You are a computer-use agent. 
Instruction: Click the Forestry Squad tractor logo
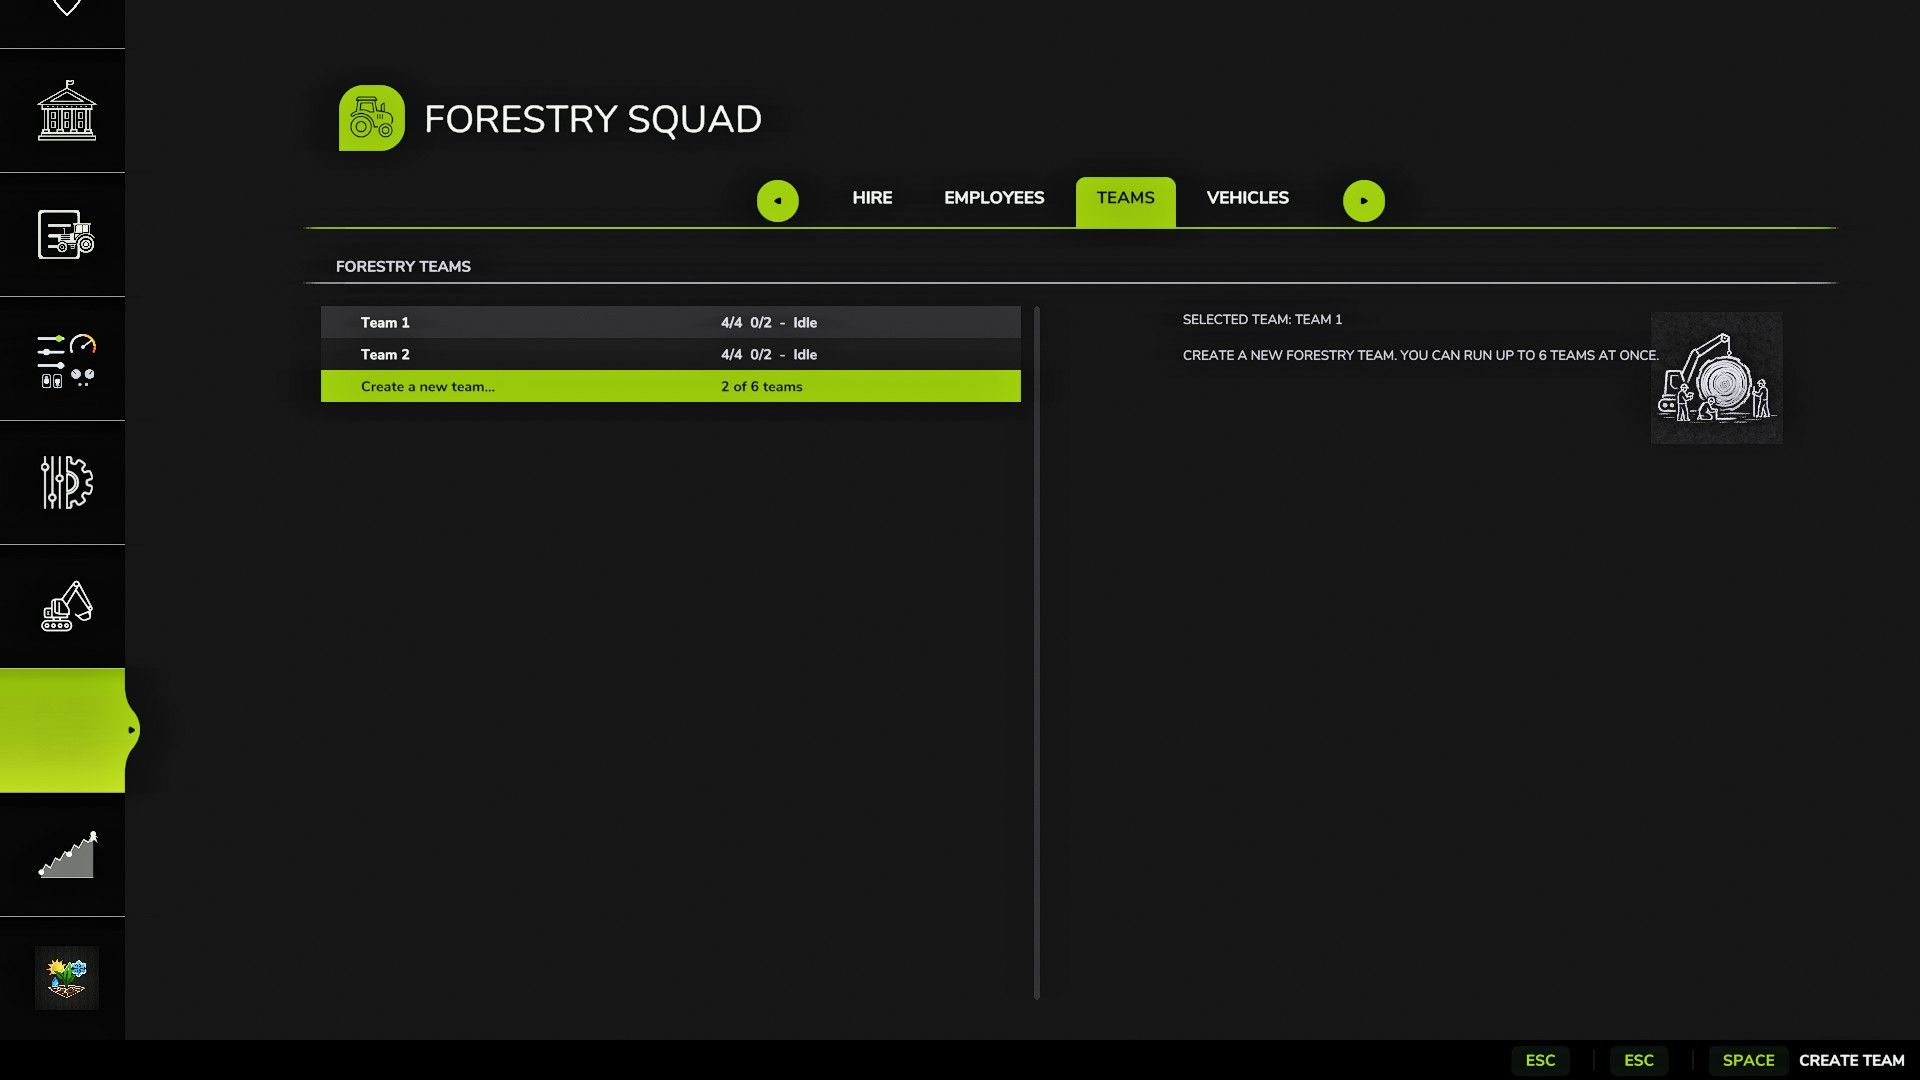pos(372,118)
